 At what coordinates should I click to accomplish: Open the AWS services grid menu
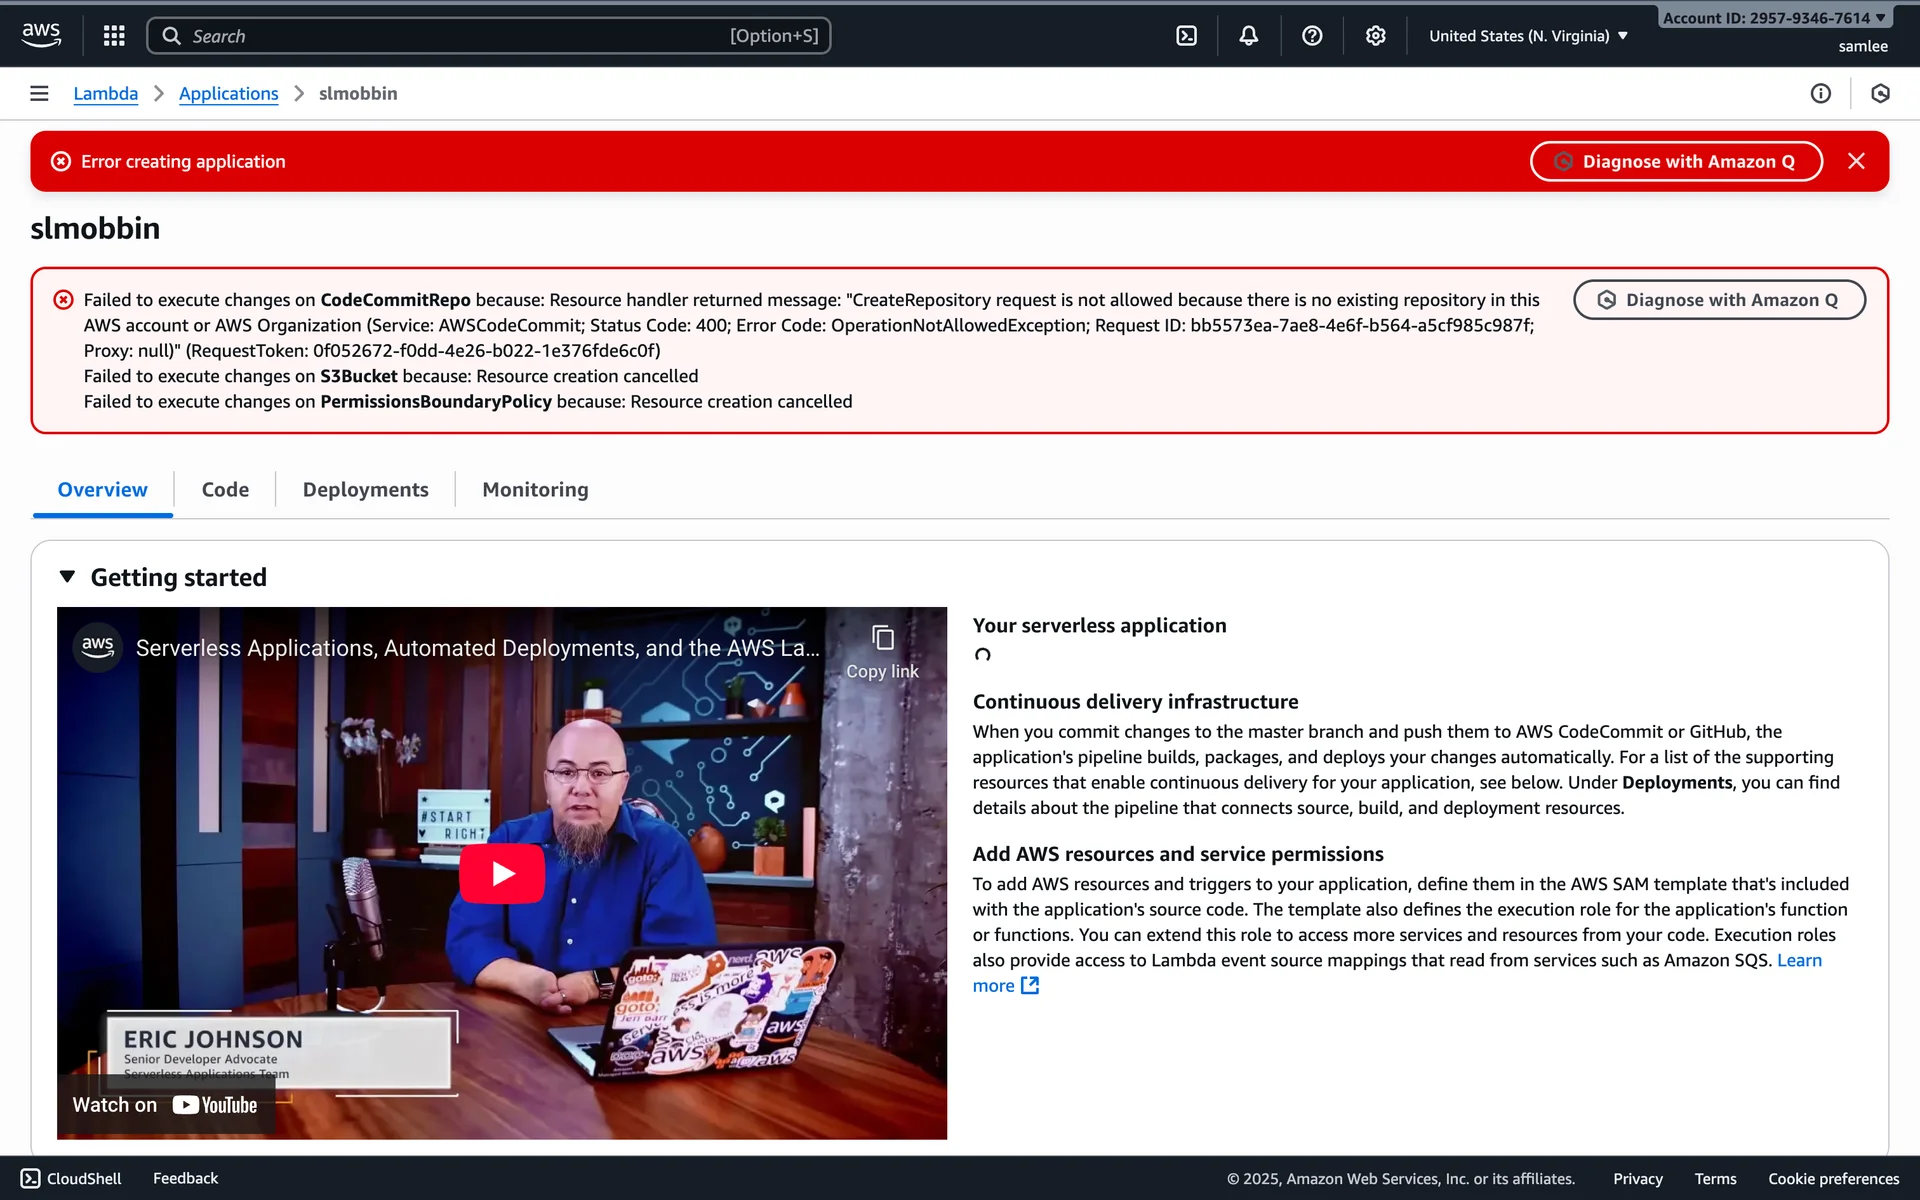click(x=114, y=36)
